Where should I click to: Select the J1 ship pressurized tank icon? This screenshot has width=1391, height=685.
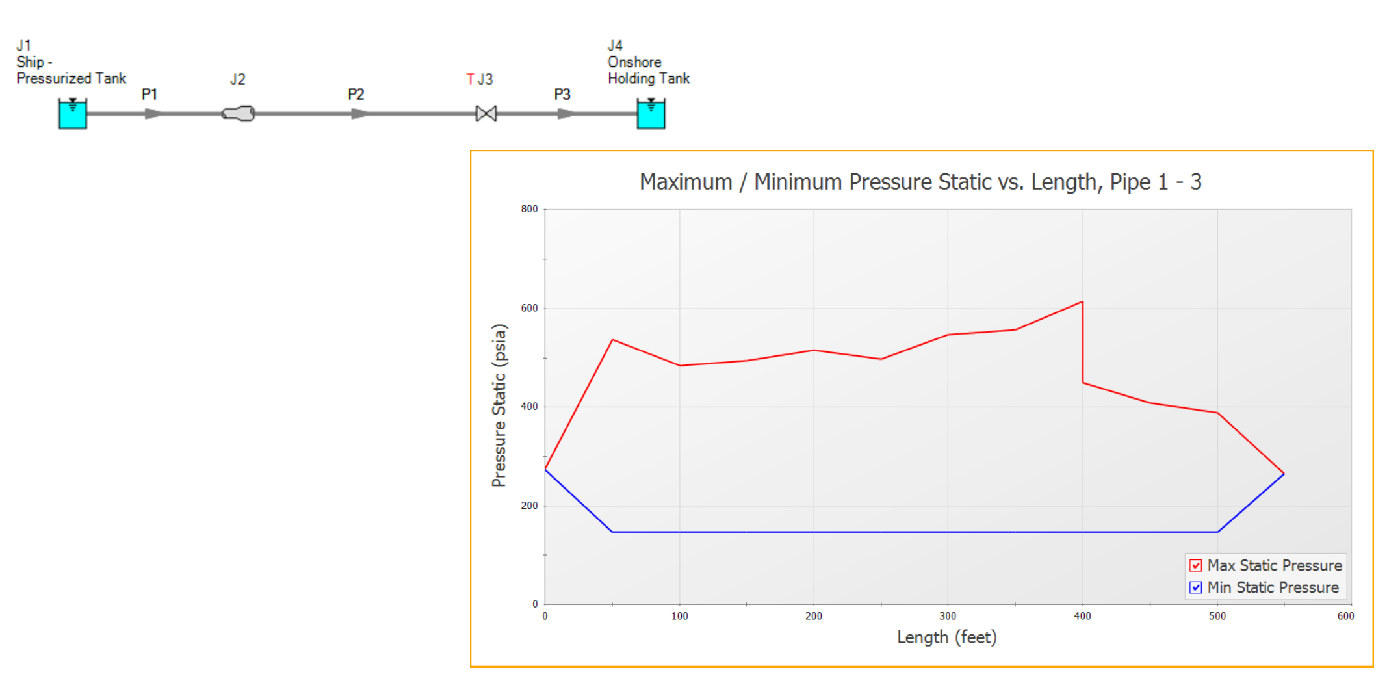click(x=72, y=114)
